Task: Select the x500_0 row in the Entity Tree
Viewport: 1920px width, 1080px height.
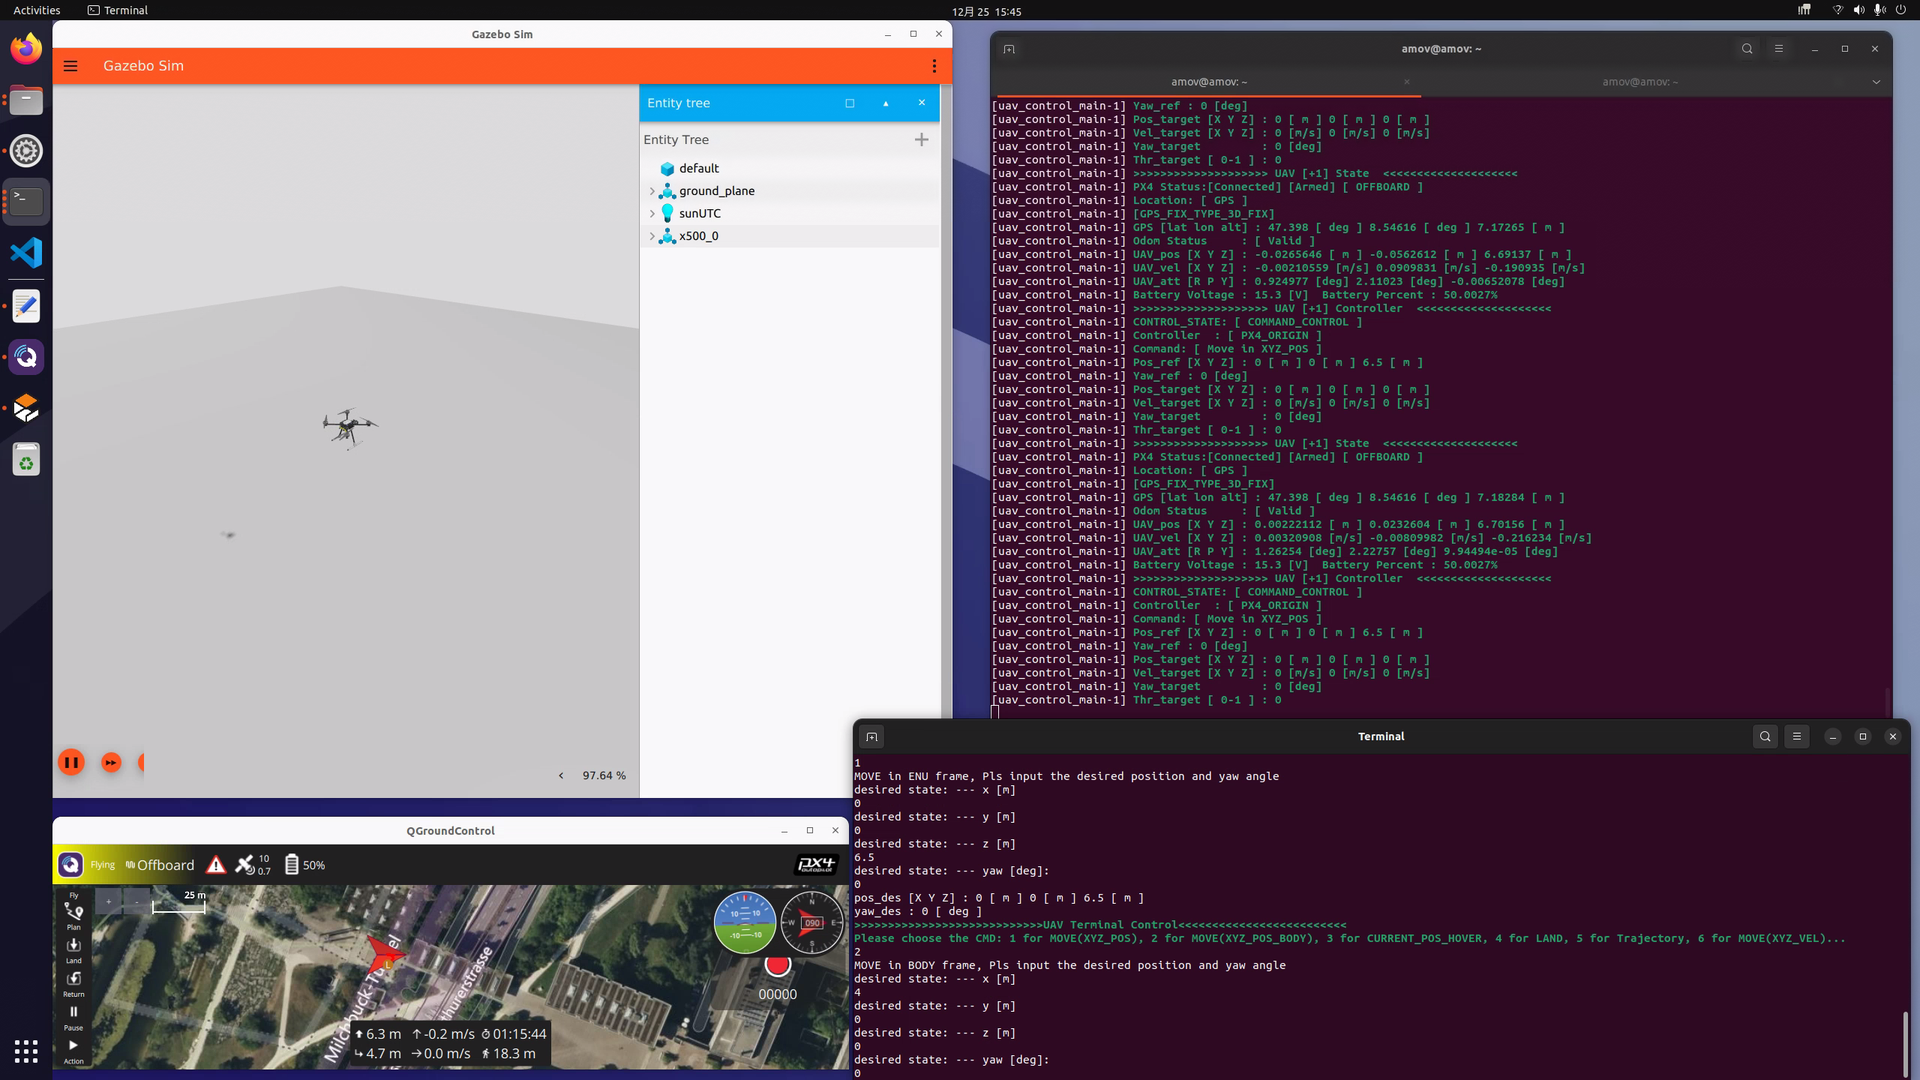Action: [789, 236]
